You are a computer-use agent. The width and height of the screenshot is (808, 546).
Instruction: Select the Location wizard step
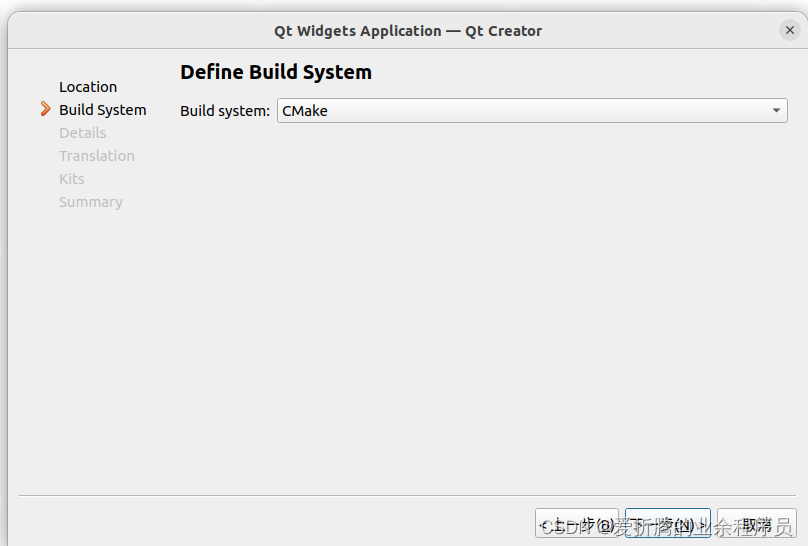pos(88,87)
